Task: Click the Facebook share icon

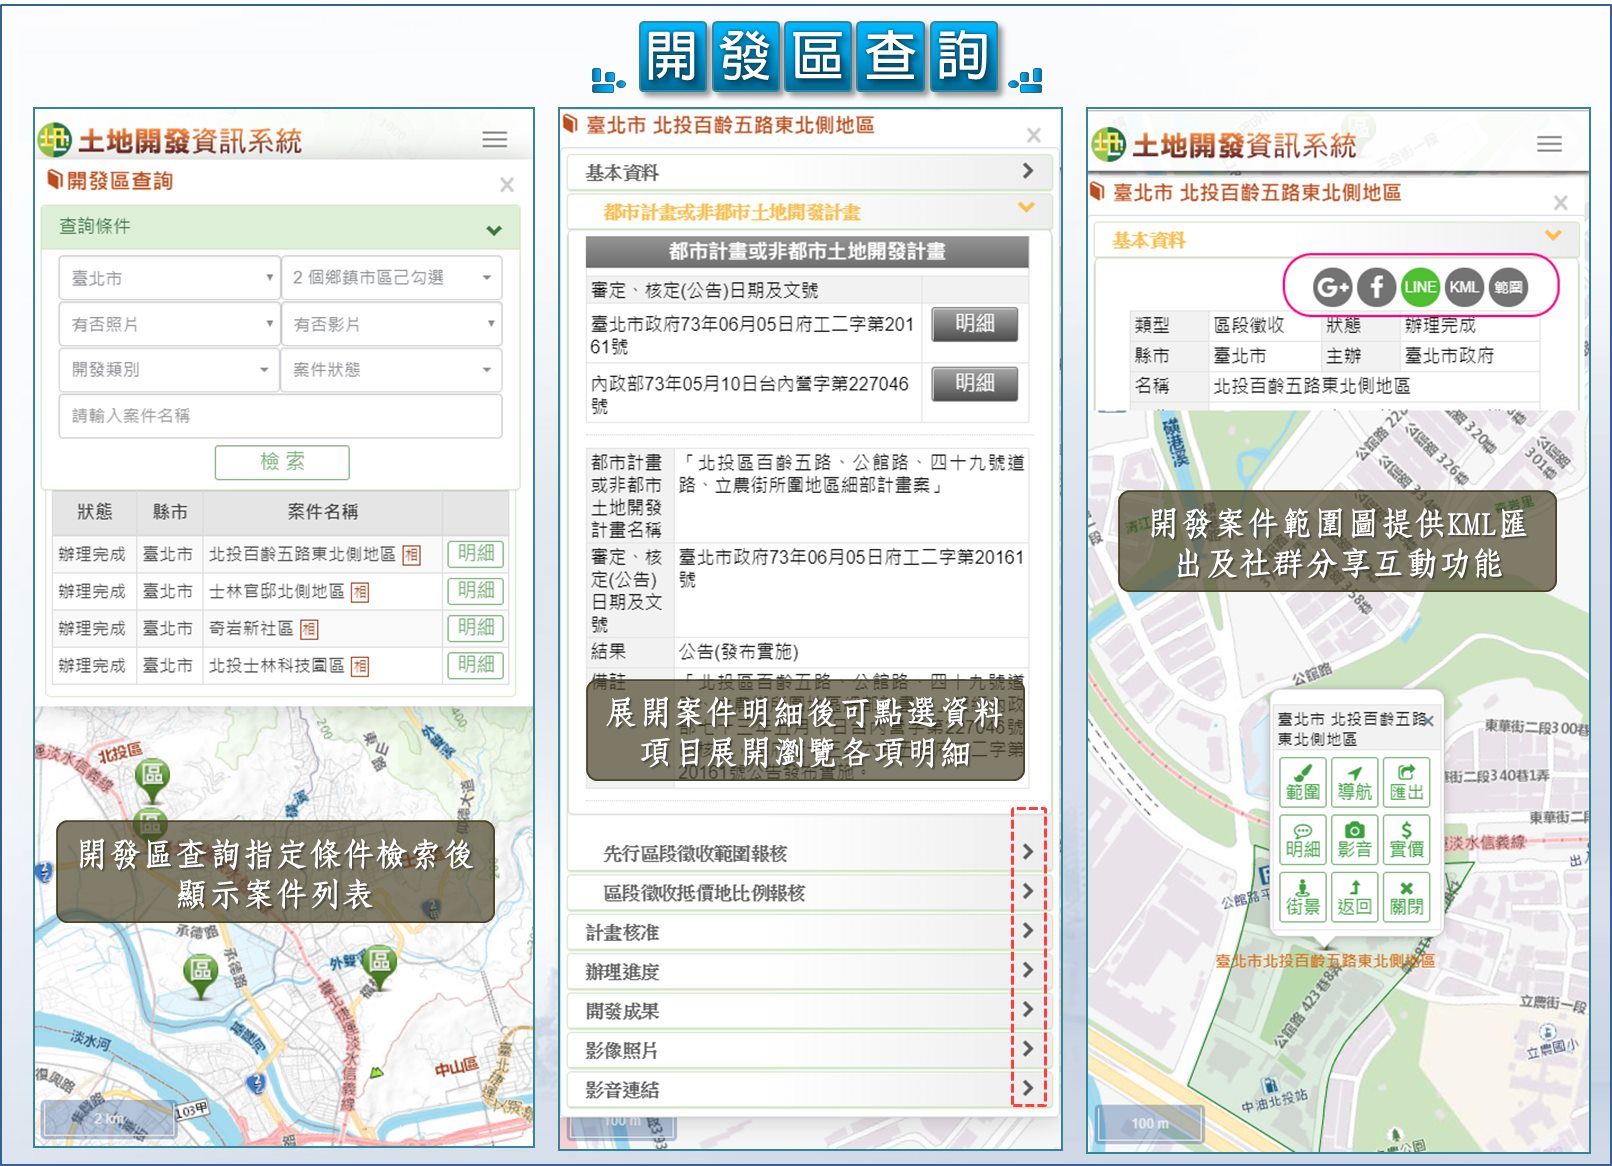Action: click(1376, 288)
